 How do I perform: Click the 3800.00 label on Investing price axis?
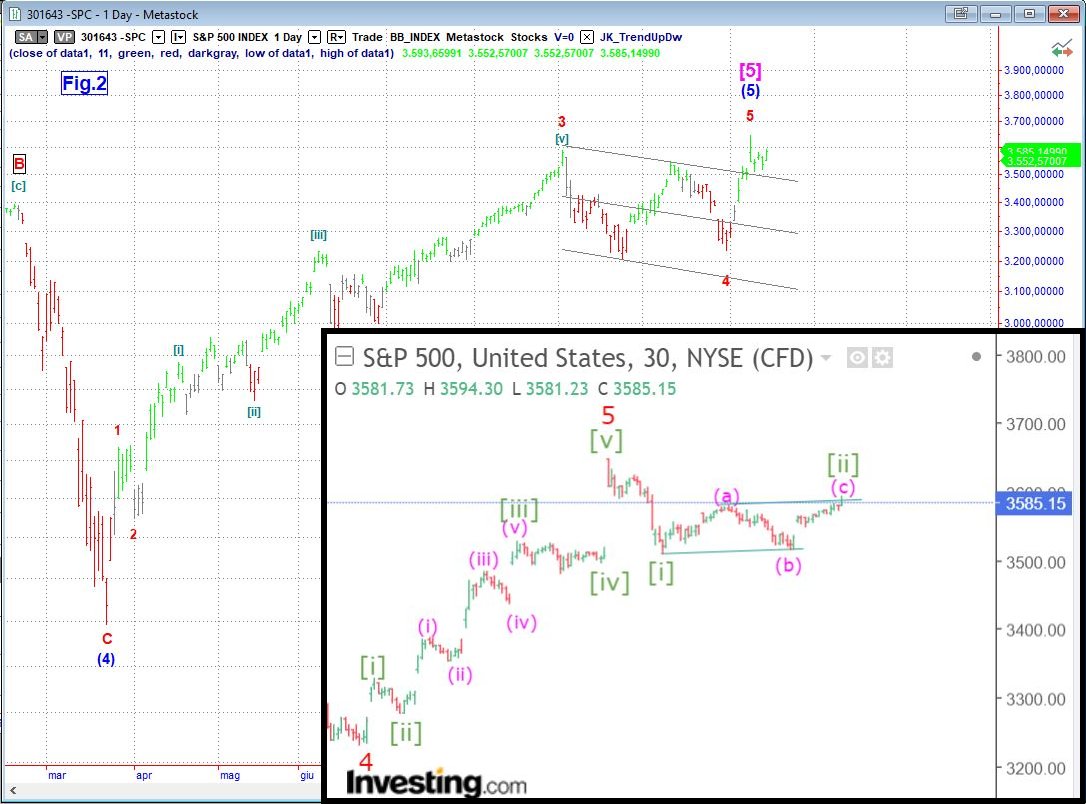[x=1035, y=357]
